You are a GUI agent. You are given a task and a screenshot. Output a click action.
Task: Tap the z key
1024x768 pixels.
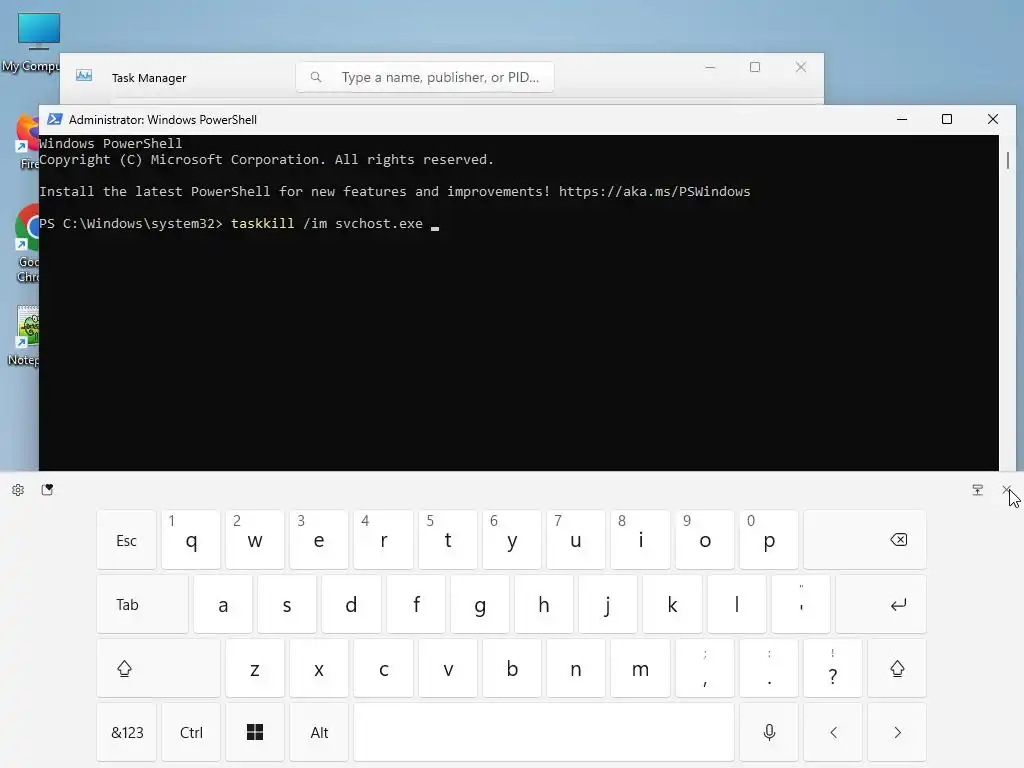[x=255, y=668]
